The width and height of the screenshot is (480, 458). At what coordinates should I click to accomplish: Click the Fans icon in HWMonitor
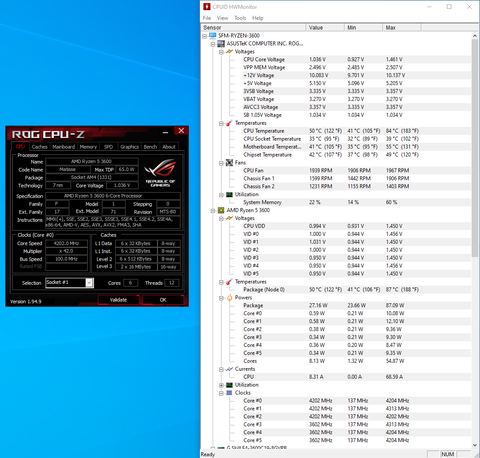tap(229, 163)
